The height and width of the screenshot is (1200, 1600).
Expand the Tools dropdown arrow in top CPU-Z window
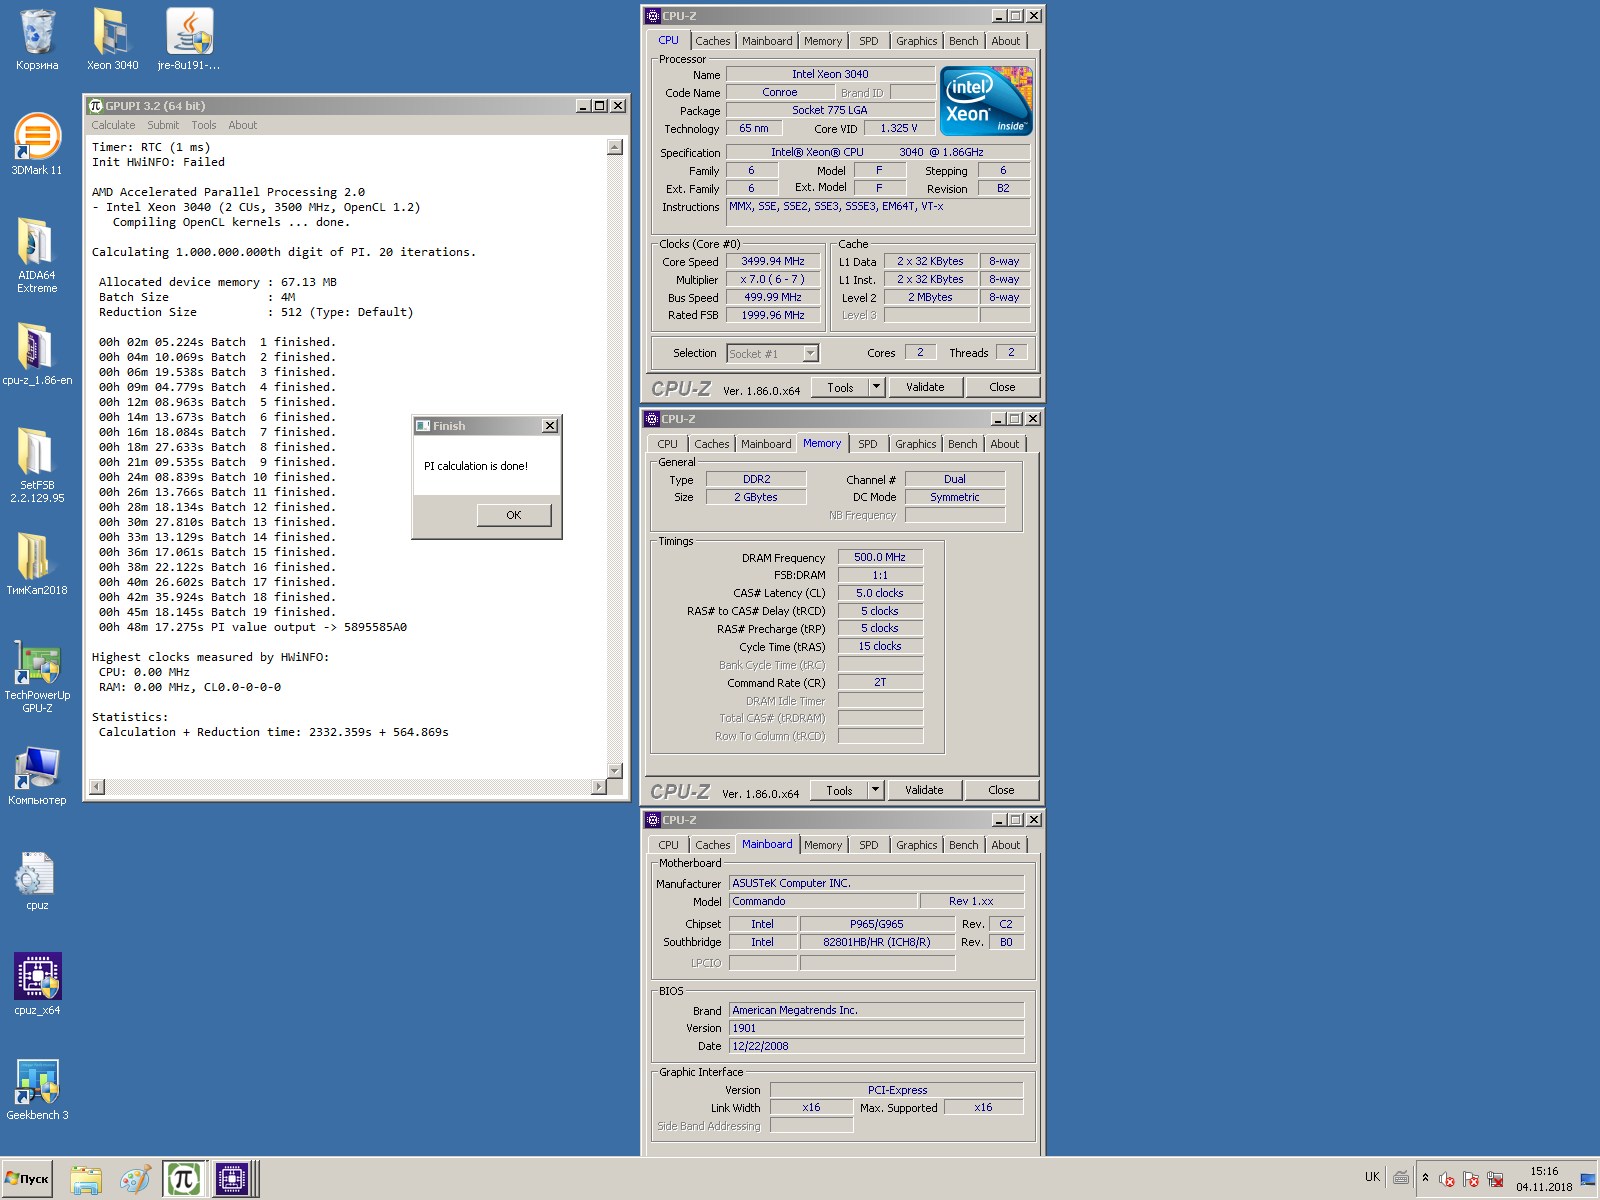(876, 387)
